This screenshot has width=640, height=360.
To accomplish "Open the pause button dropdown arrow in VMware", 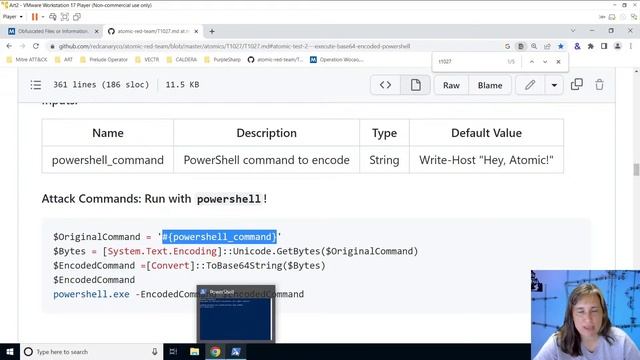I will (x=43, y=17).
